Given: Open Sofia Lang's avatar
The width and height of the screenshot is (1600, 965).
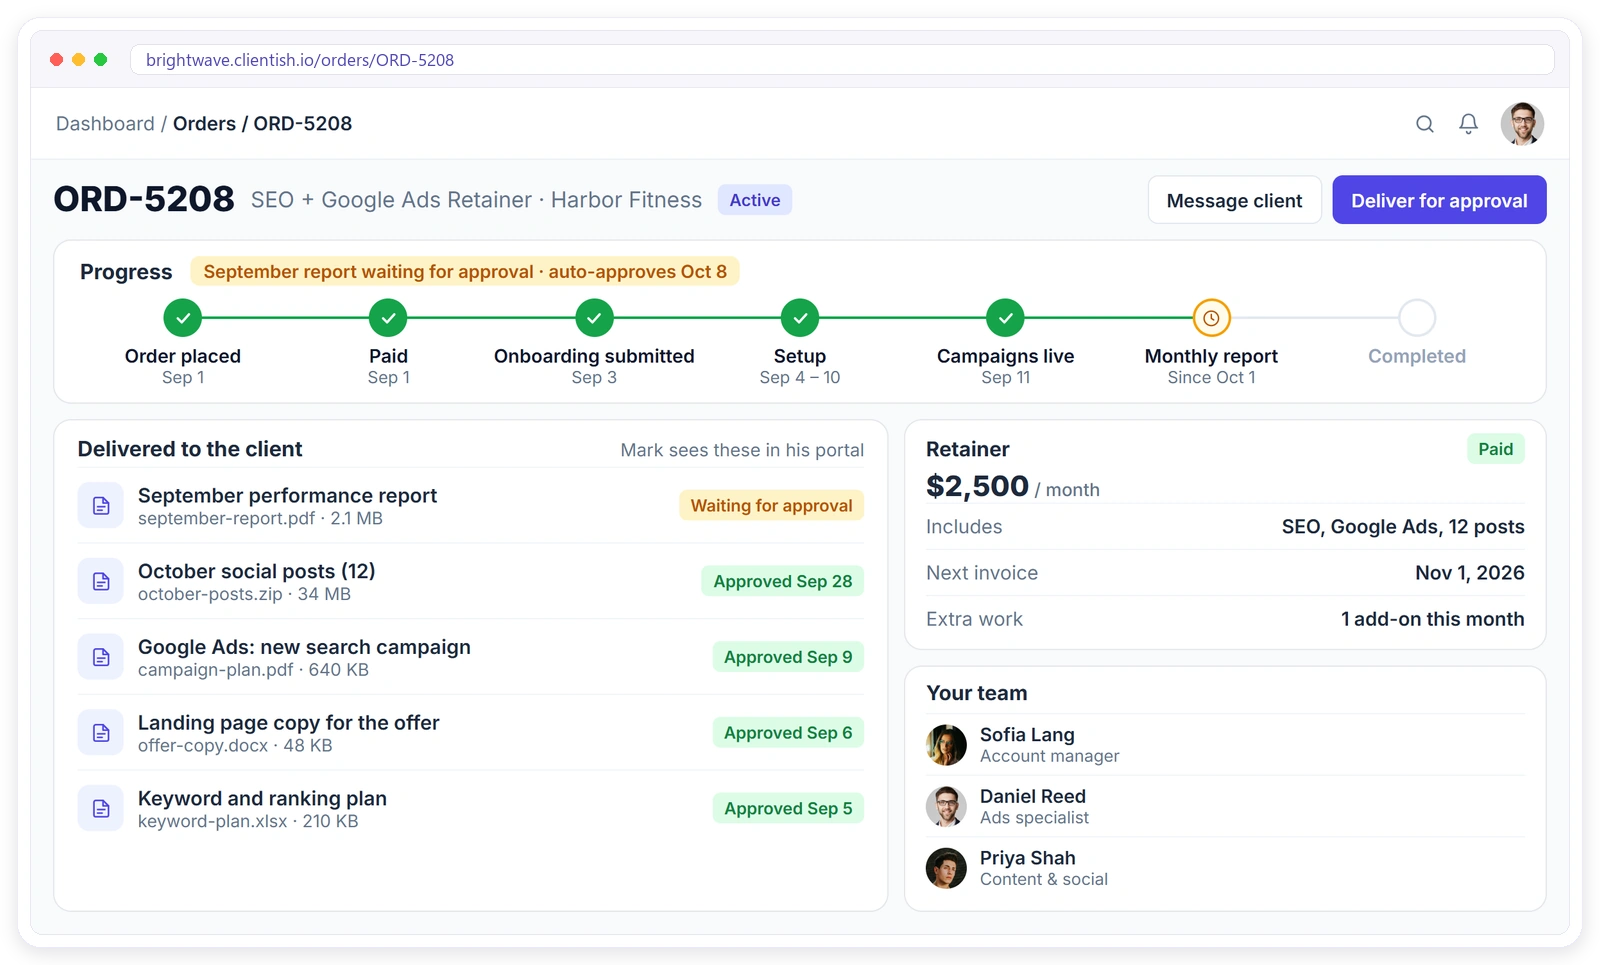Looking at the screenshot, I should click(946, 745).
